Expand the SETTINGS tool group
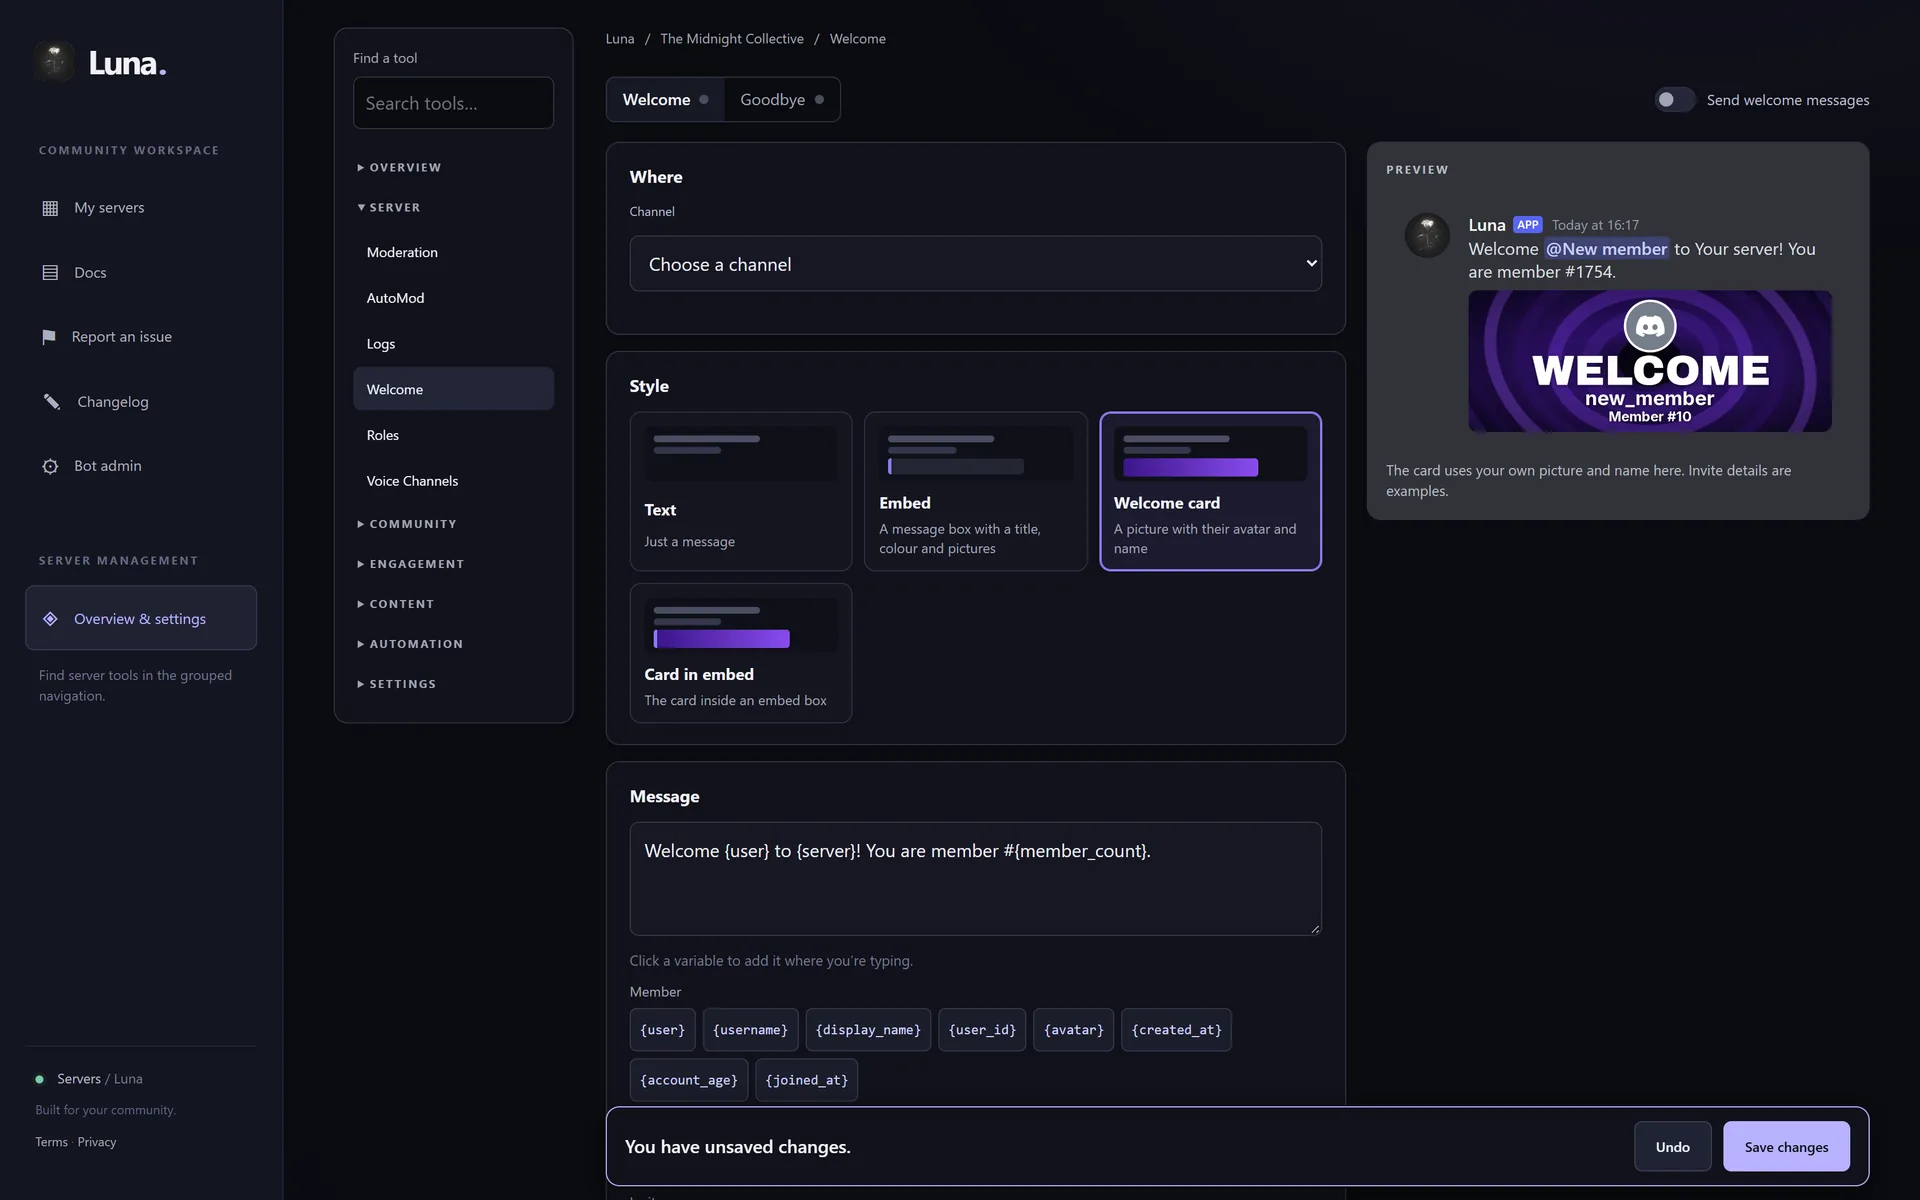Image resolution: width=1920 pixels, height=1200 pixels. [398, 684]
